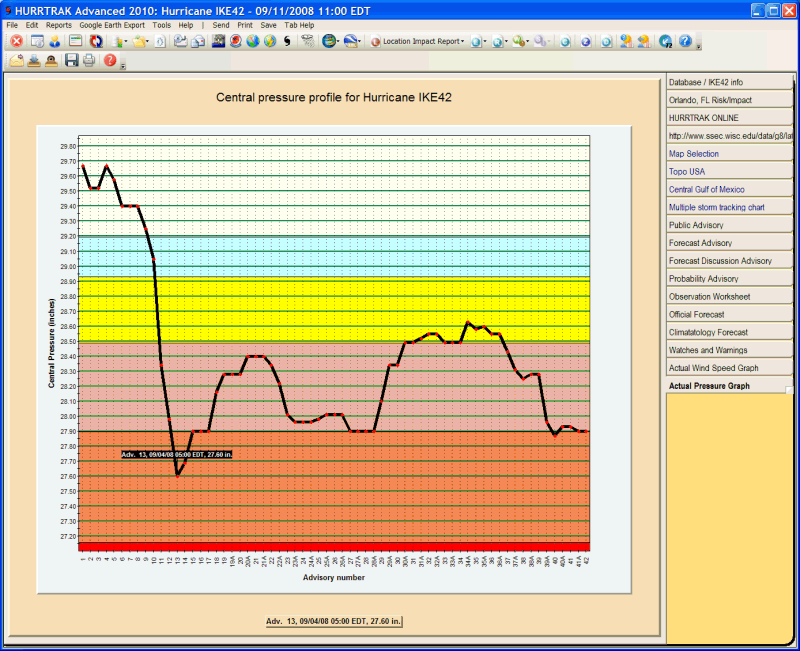Click the floppy disk save icon
This screenshot has width=800, height=651.
(71, 61)
